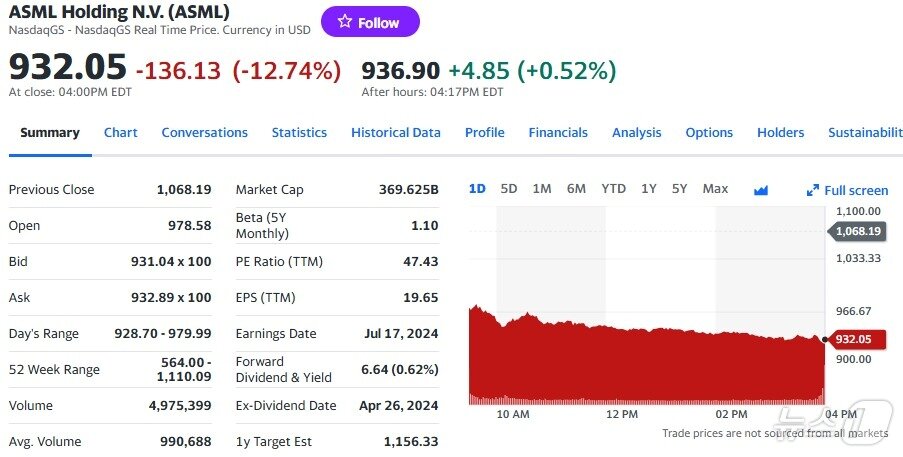View the Profile tab
Screen dimensions: 903x457
click(x=484, y=133)
